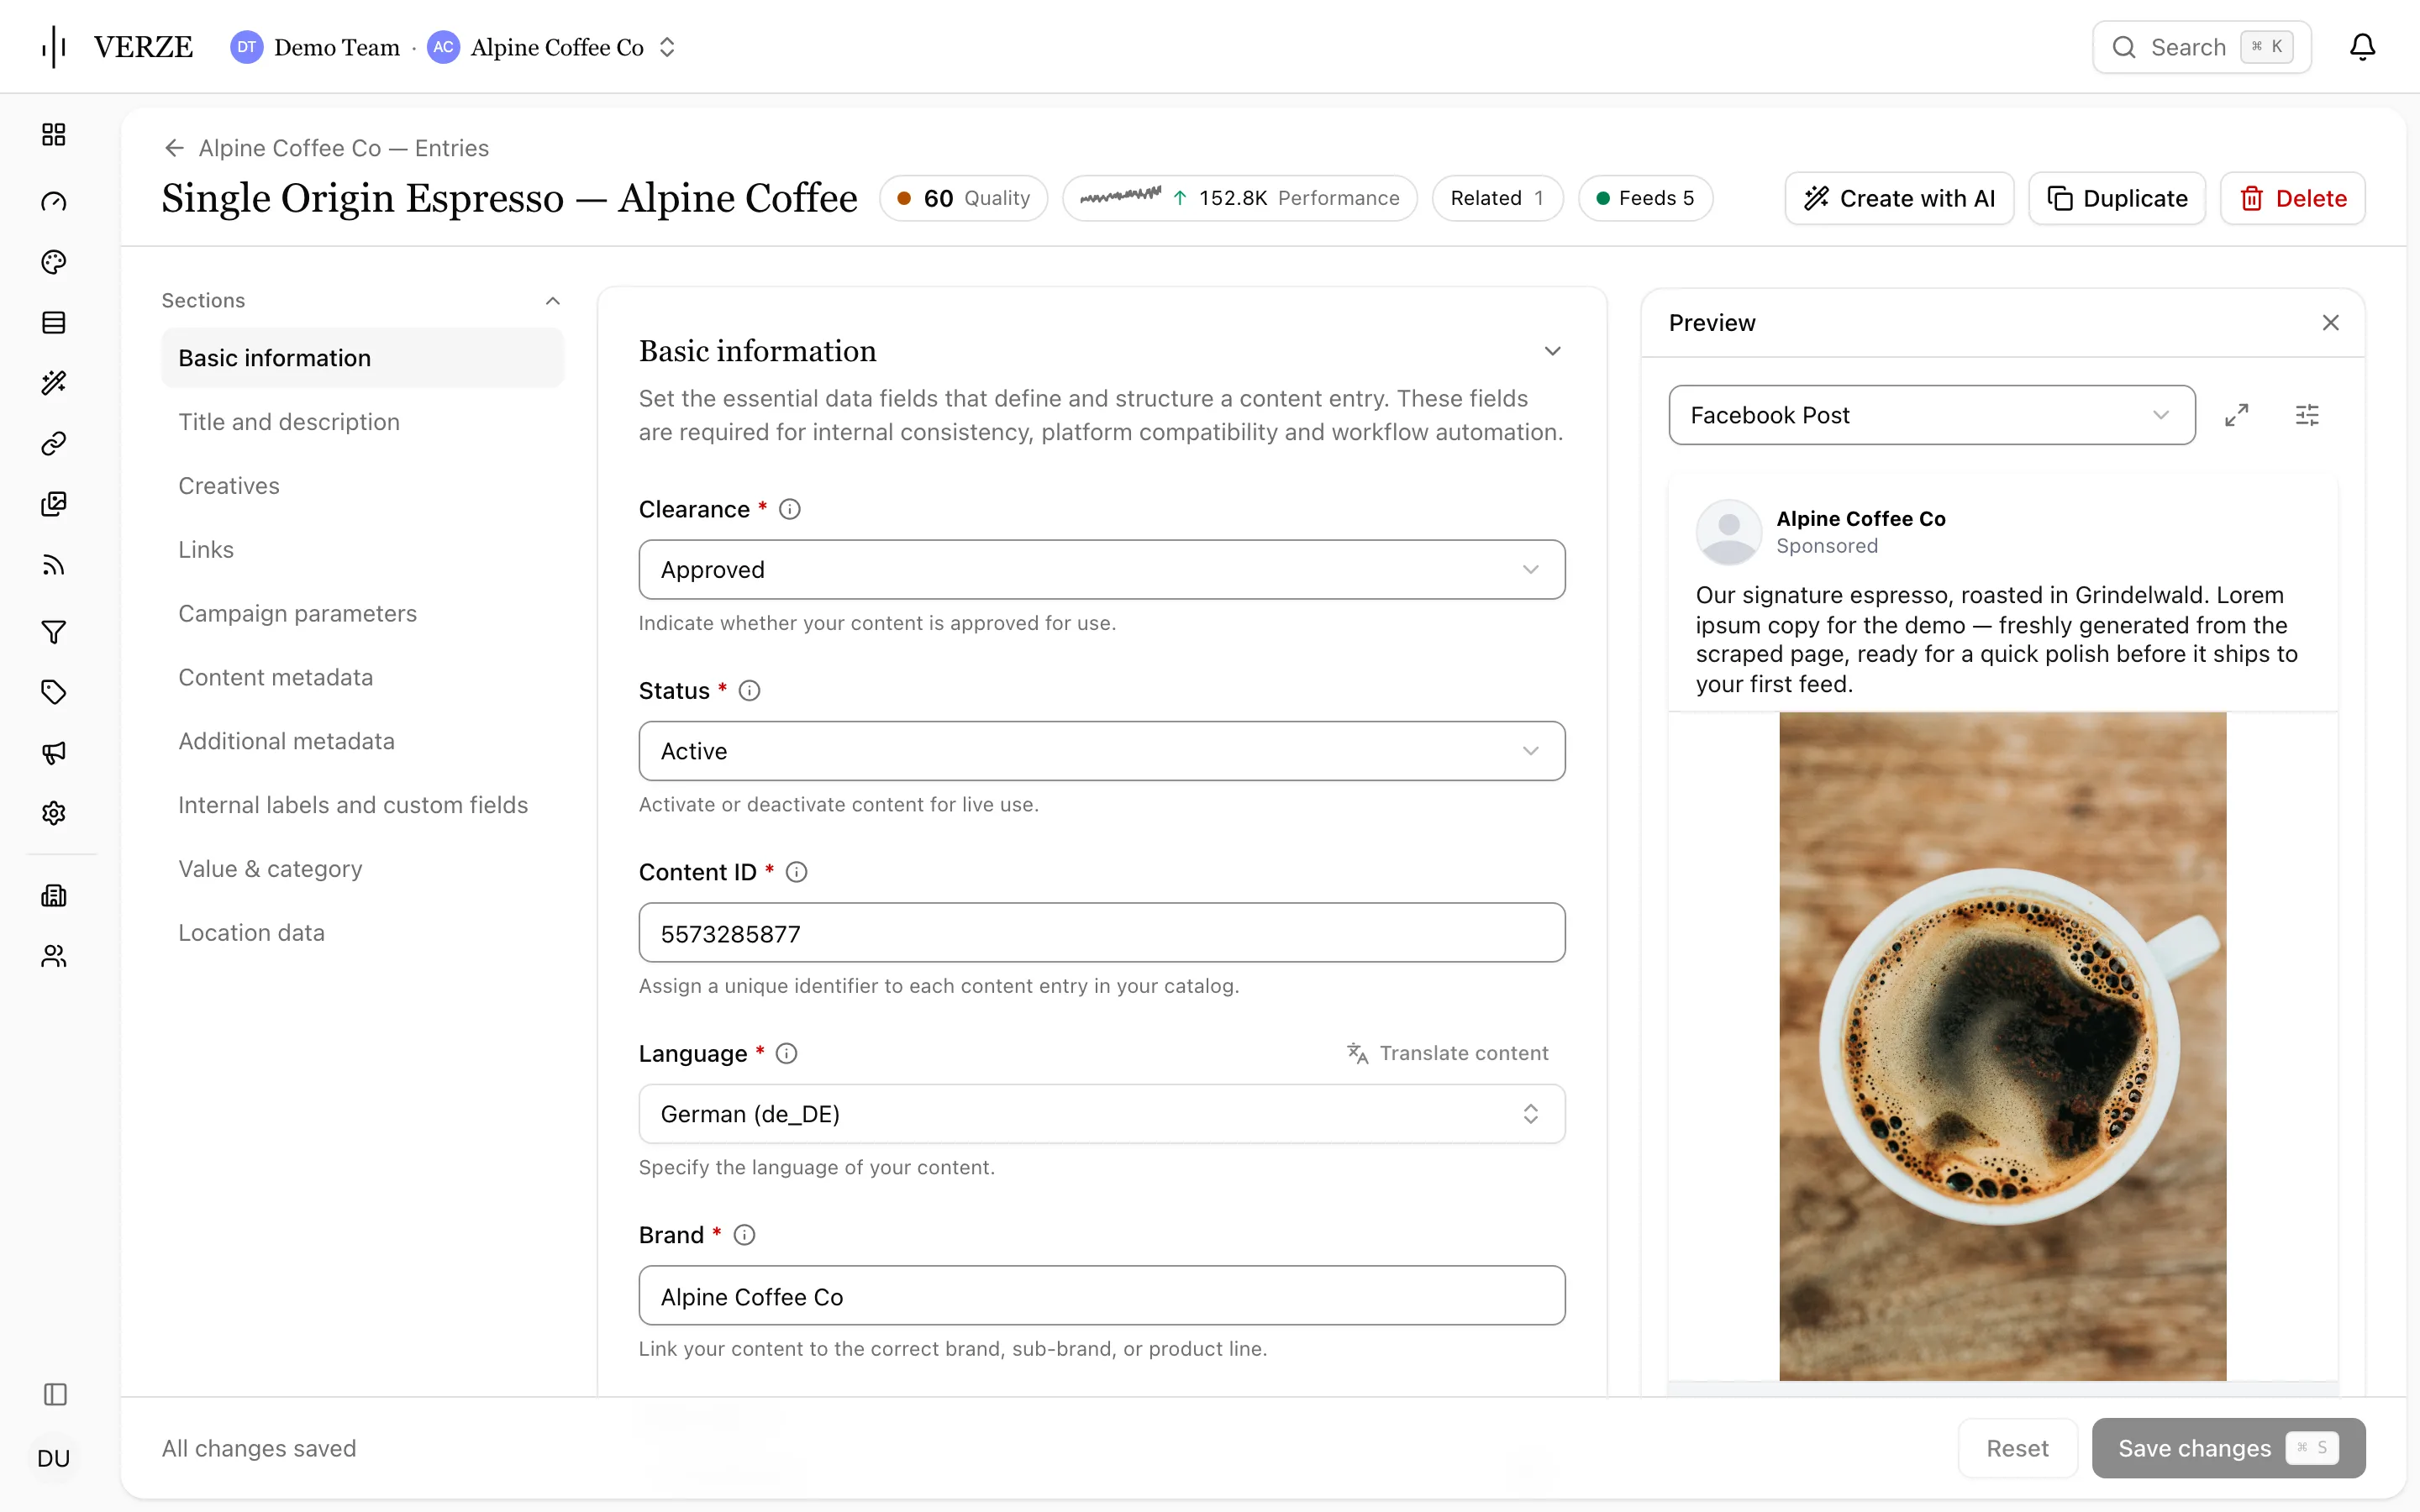Open the notifications bell
The height and width of the screenshot is (1512, 2420).
click(2362, 47)
